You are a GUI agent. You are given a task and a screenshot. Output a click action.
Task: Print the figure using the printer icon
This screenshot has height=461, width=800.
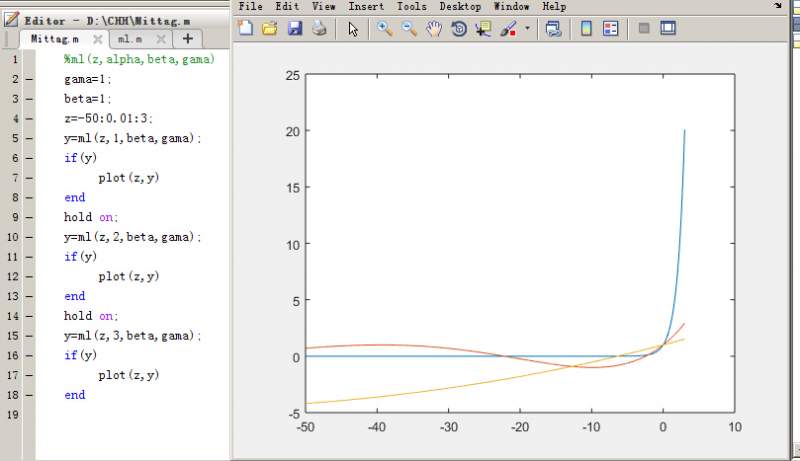[319, 28]
